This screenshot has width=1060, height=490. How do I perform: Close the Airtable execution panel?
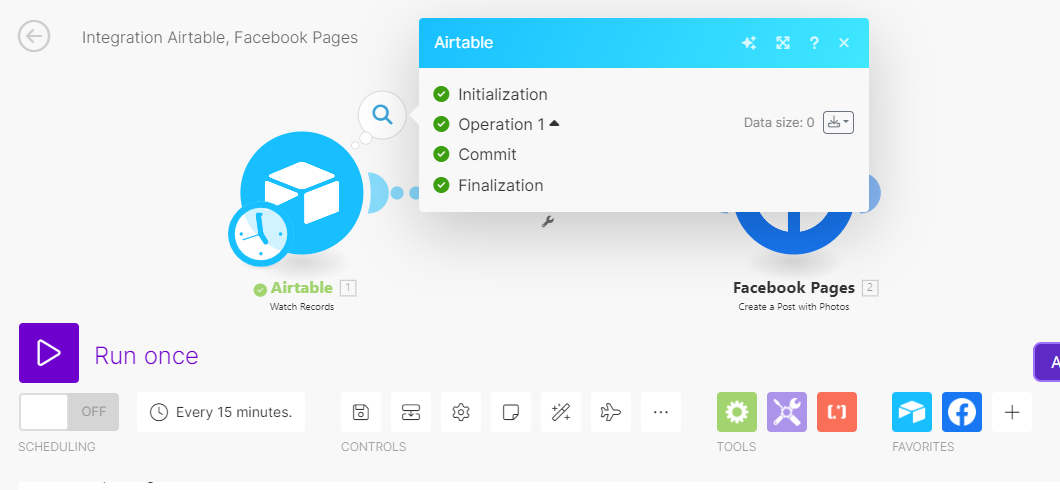click(844, 43)
